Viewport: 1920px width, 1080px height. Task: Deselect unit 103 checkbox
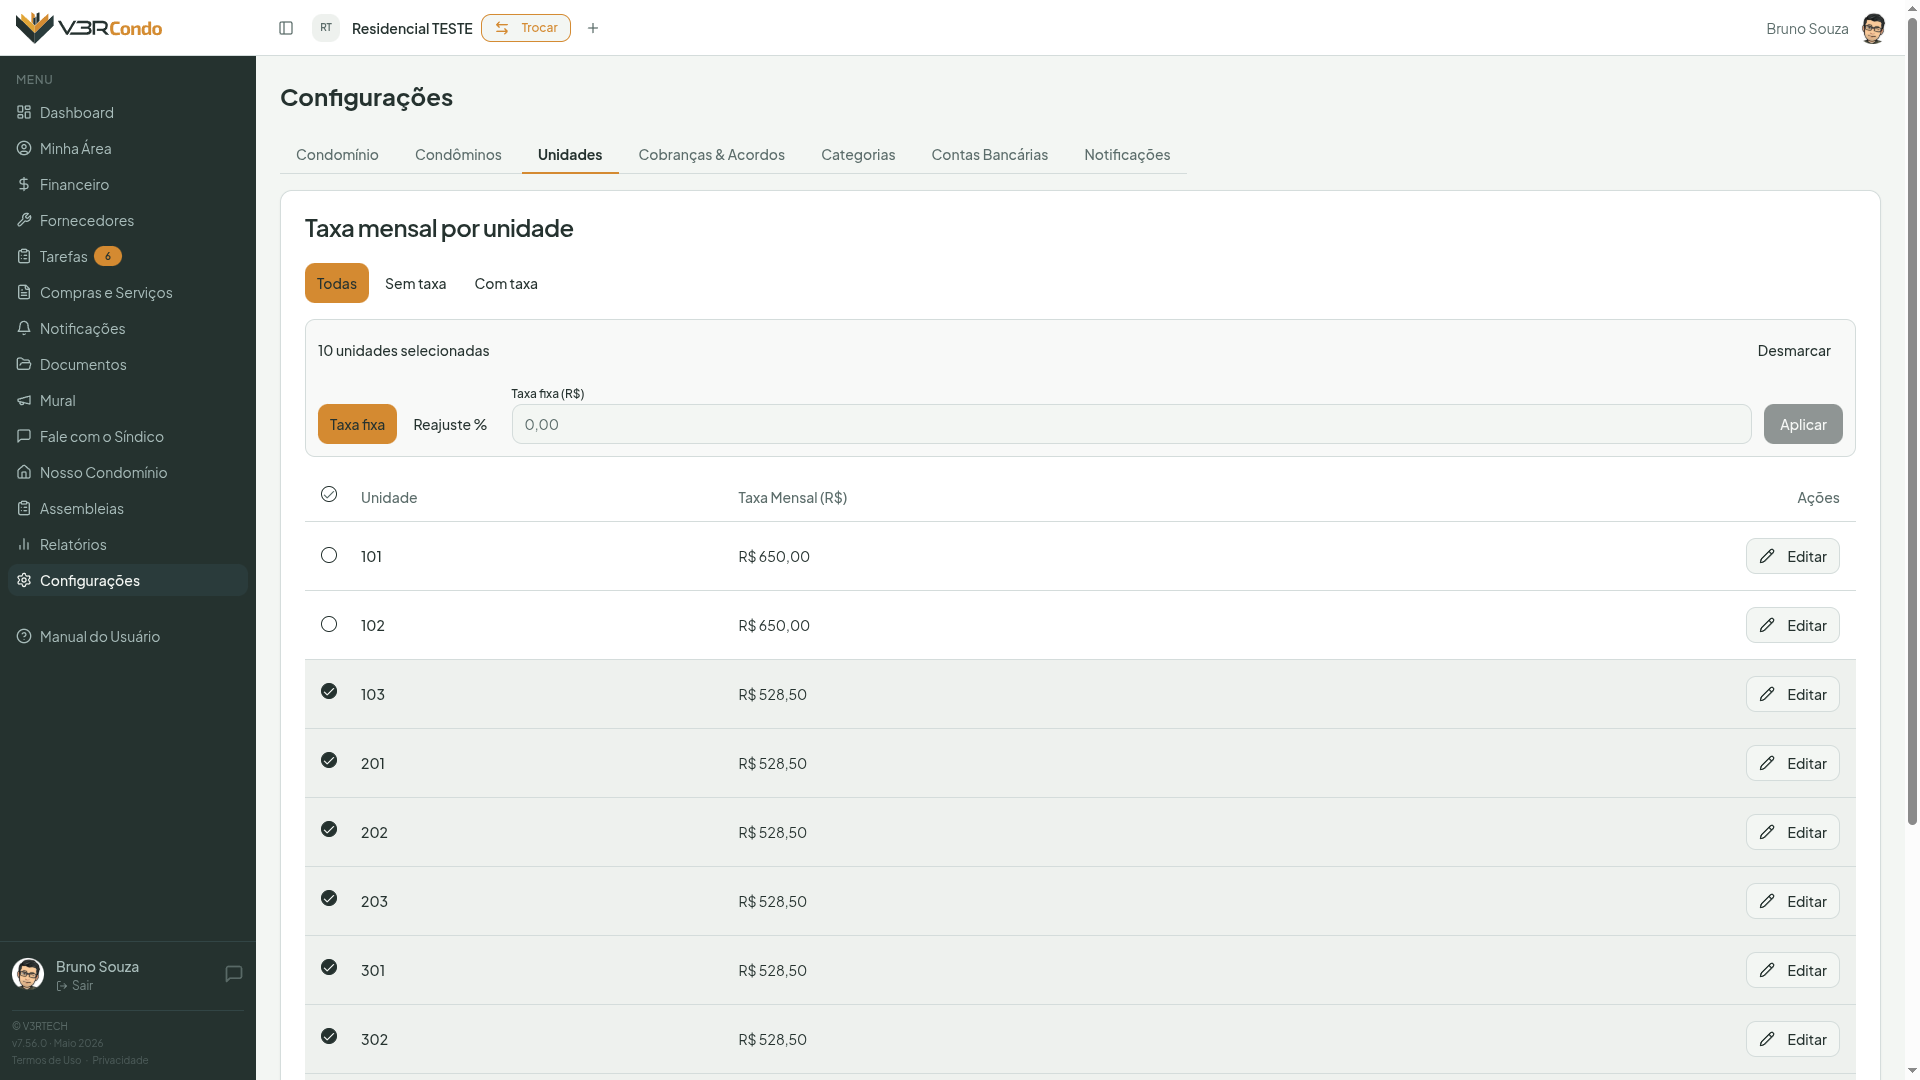click(329, 691)
